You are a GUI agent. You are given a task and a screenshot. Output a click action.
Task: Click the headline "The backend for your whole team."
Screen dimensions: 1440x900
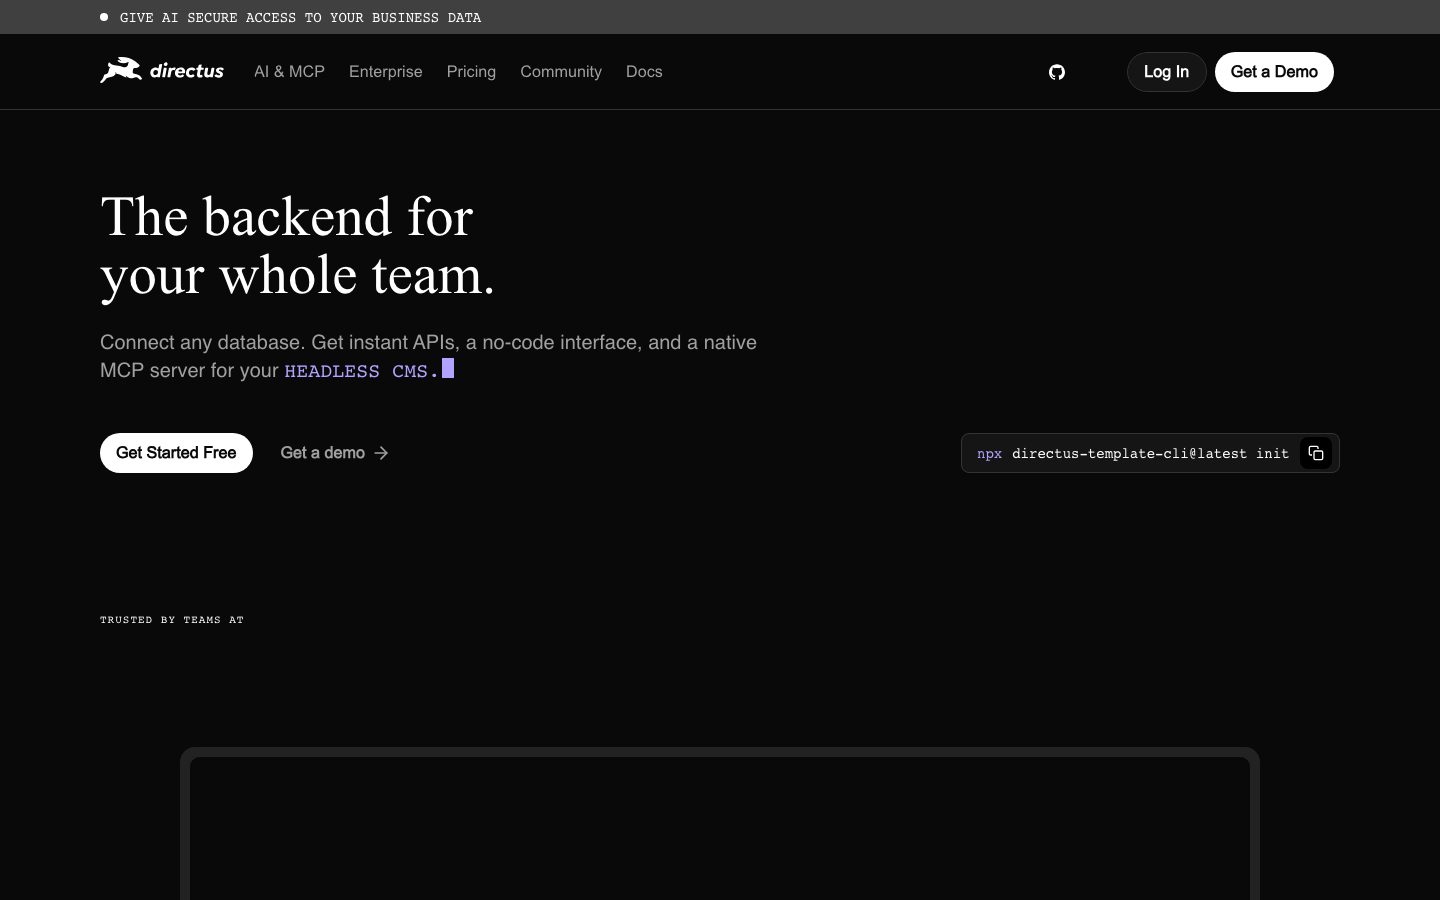click(298, 246)
